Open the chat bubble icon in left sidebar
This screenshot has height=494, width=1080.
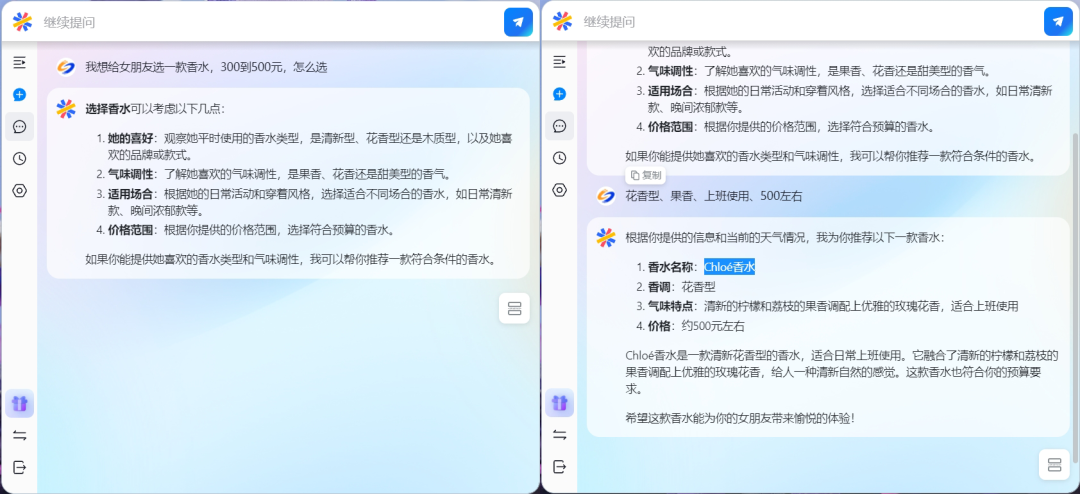pyautogui.click(x=19, y=127)
